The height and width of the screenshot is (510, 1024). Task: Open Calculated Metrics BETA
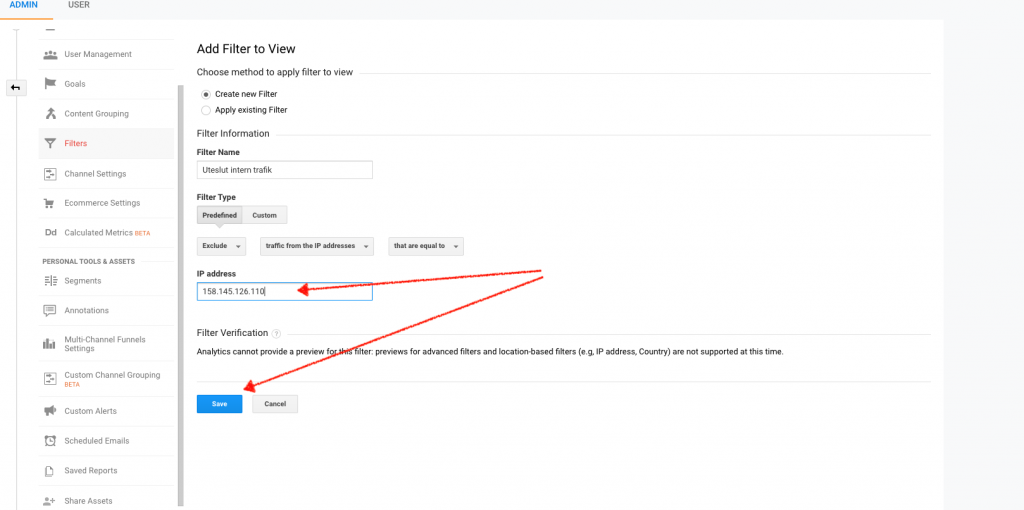107,233
